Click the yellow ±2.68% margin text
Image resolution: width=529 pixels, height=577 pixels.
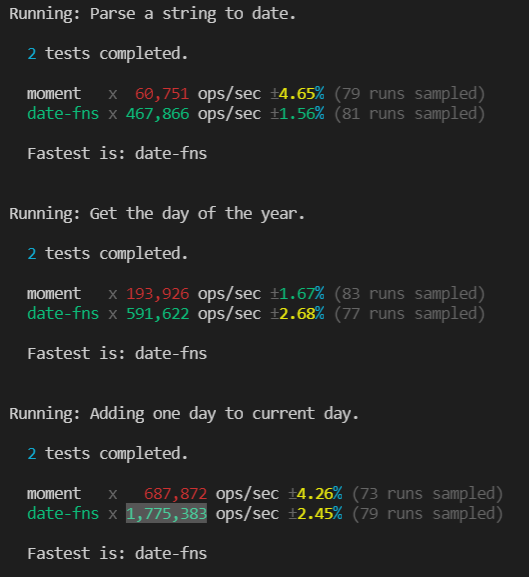point(298,314)
